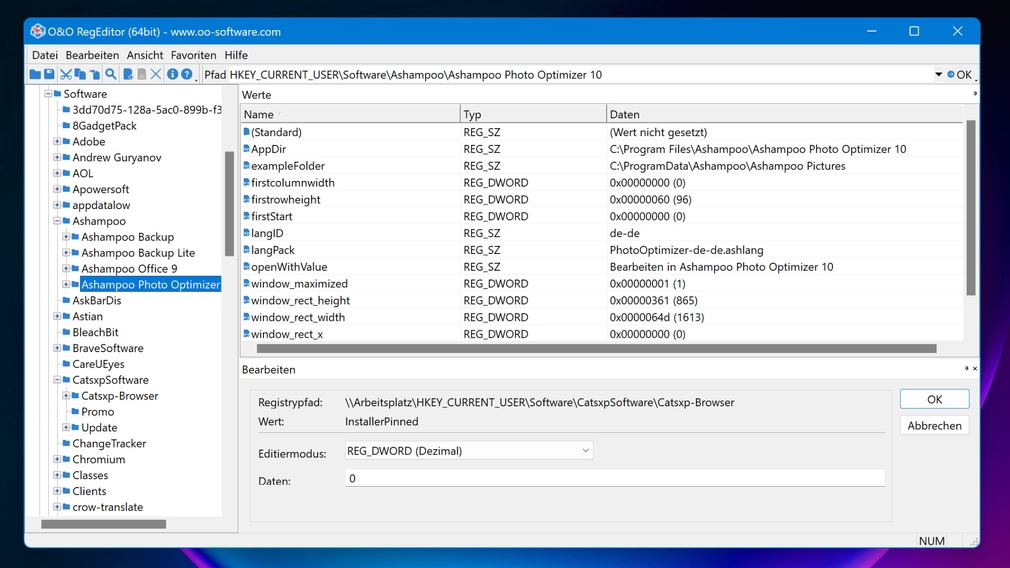Click the Abbrechen button
1010x568 pixels.
click(935, 426)
